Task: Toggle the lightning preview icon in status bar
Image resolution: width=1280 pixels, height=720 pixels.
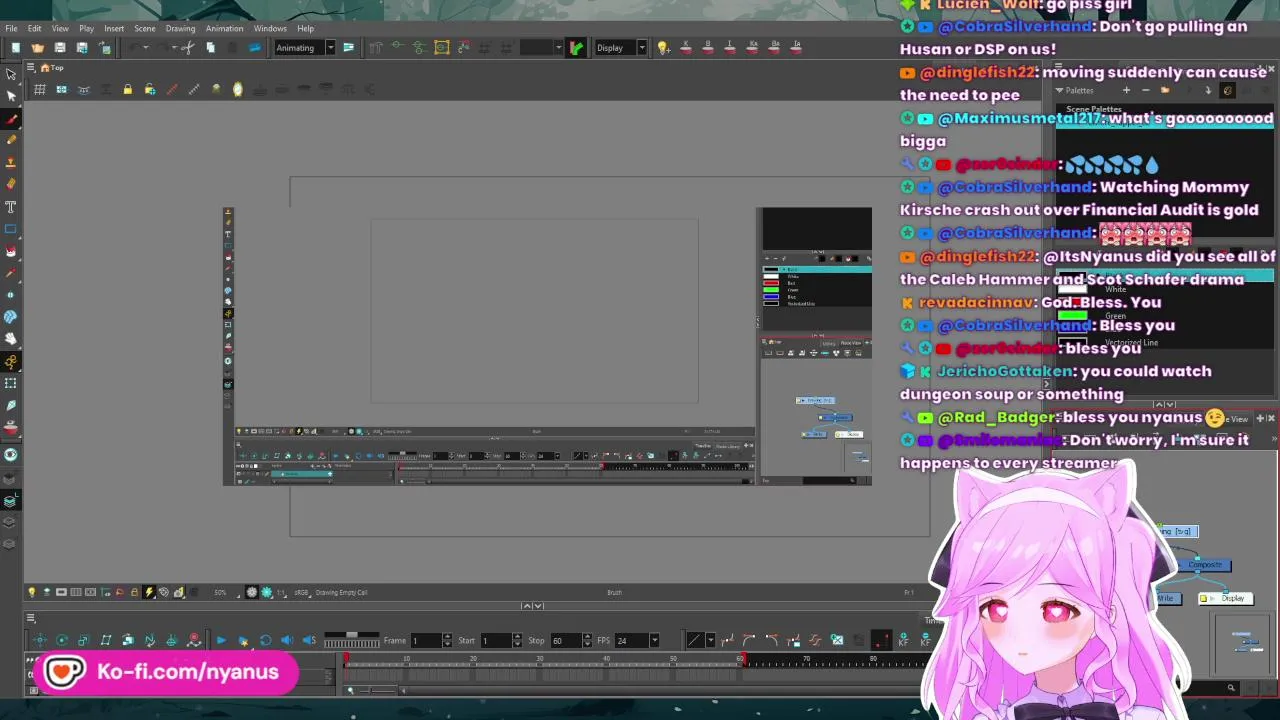Action: coord(149,592)
